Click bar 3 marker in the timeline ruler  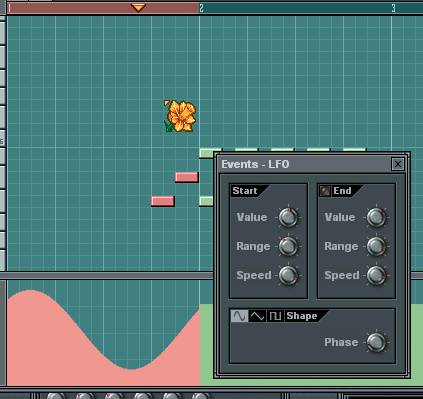click(x=394, y=8)
